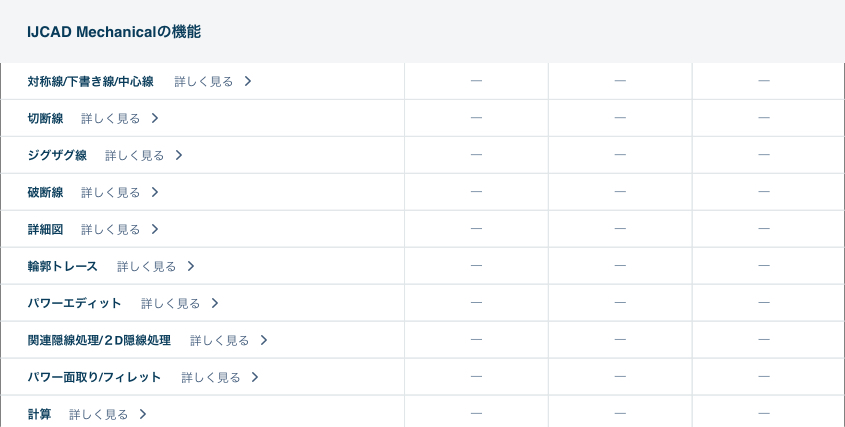
Task: Click the chevron arrow in the パワーエディット row
Action: point(215,303)
